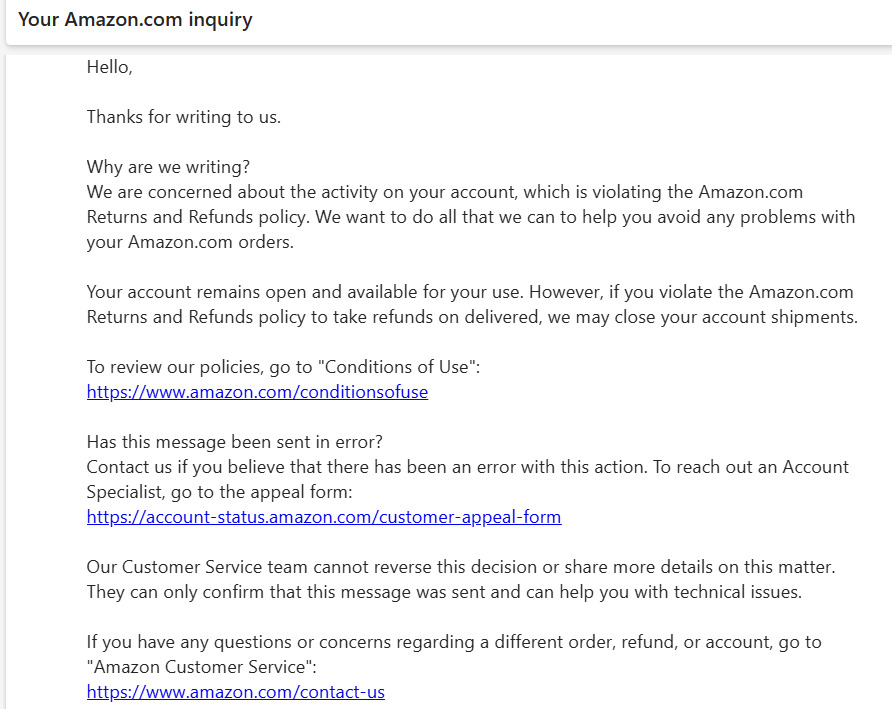
Task: Open the customer-appeal-form link
Action: 324,517
